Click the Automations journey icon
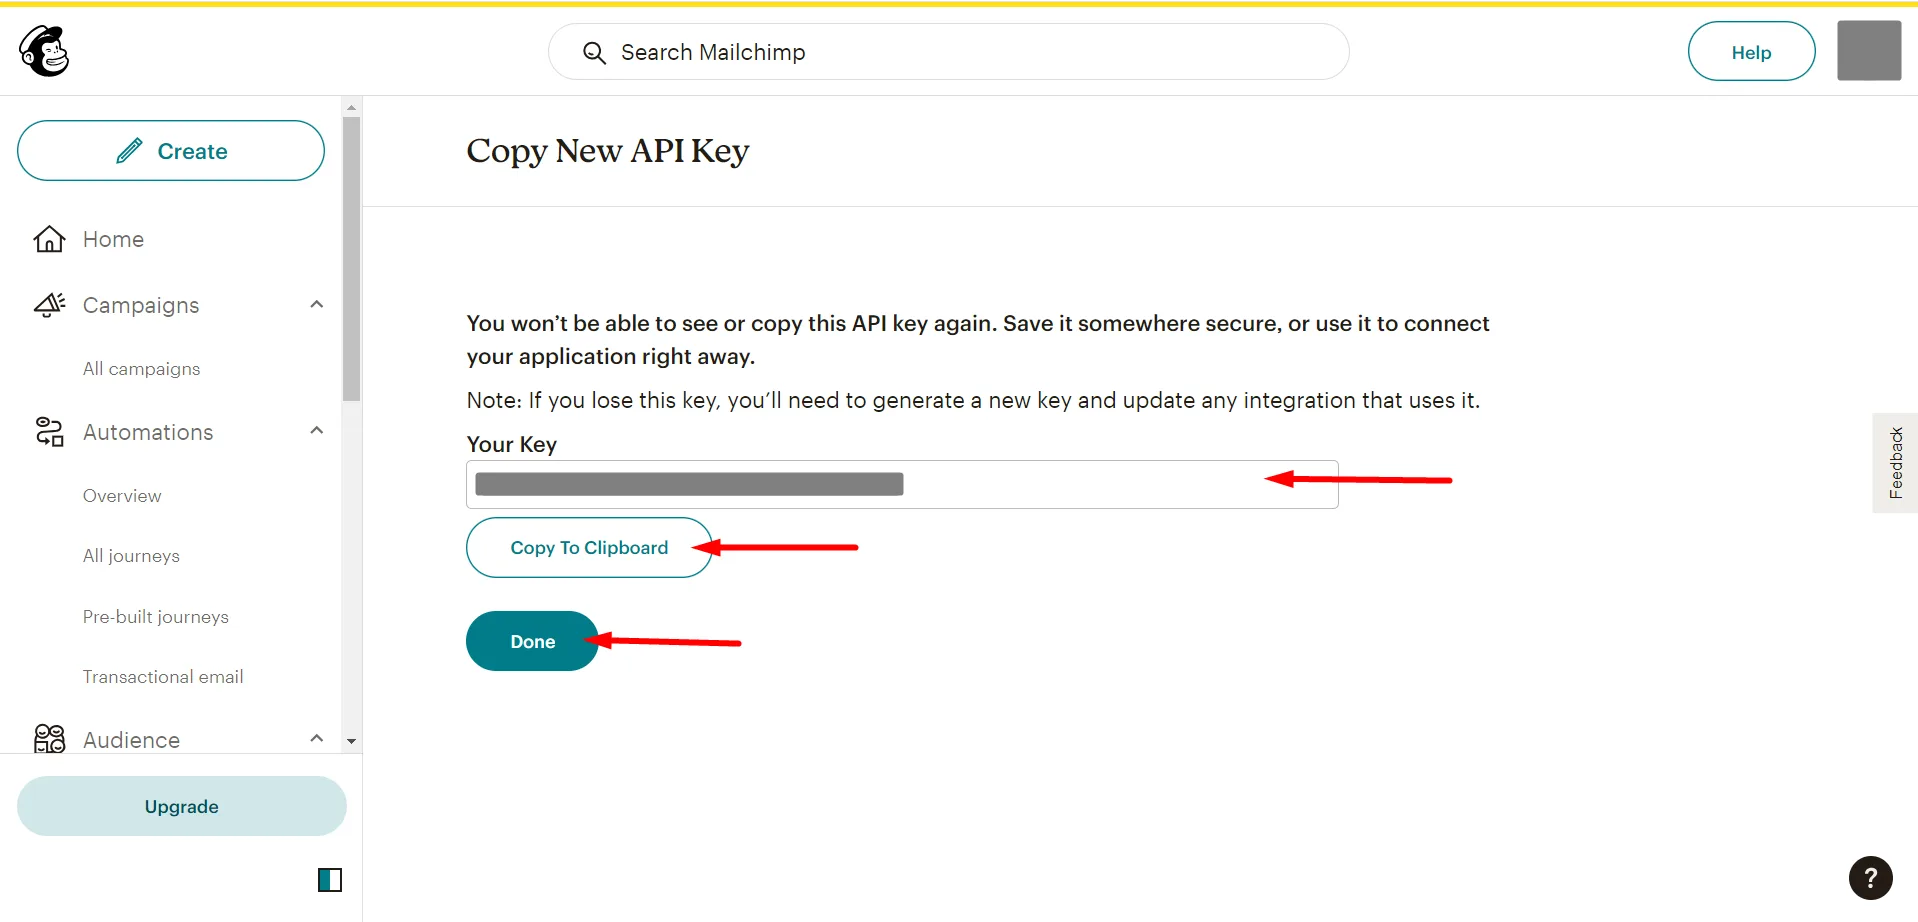The height and width of the screenshot is (922, 1918). pyautogui.click(x=49, y=432)
